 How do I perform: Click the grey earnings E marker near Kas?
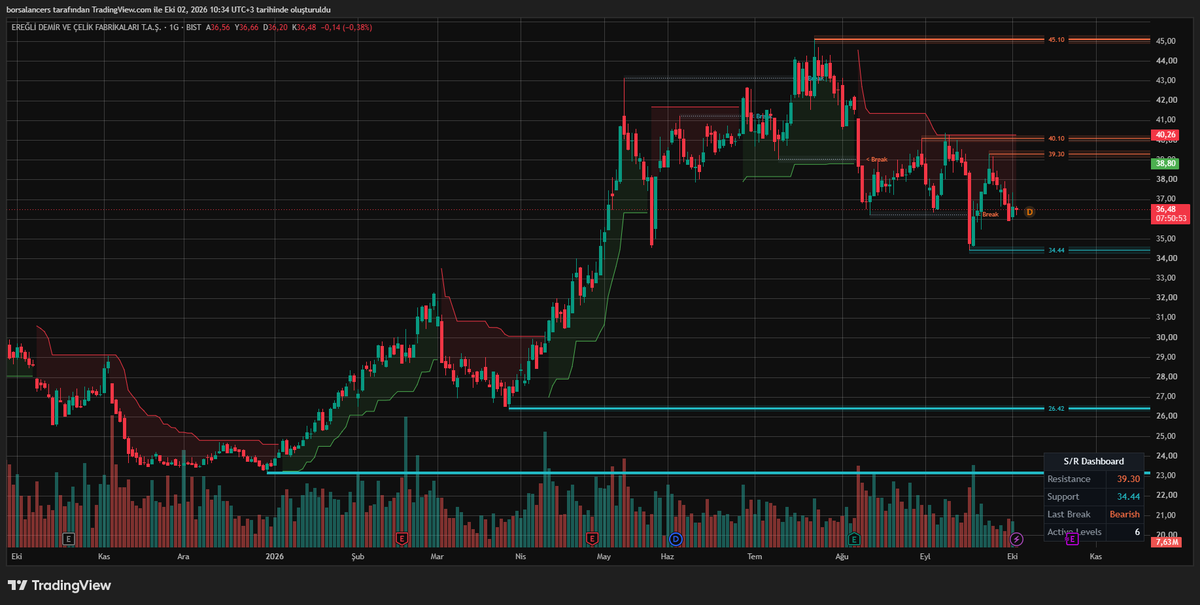click(68, 538)
